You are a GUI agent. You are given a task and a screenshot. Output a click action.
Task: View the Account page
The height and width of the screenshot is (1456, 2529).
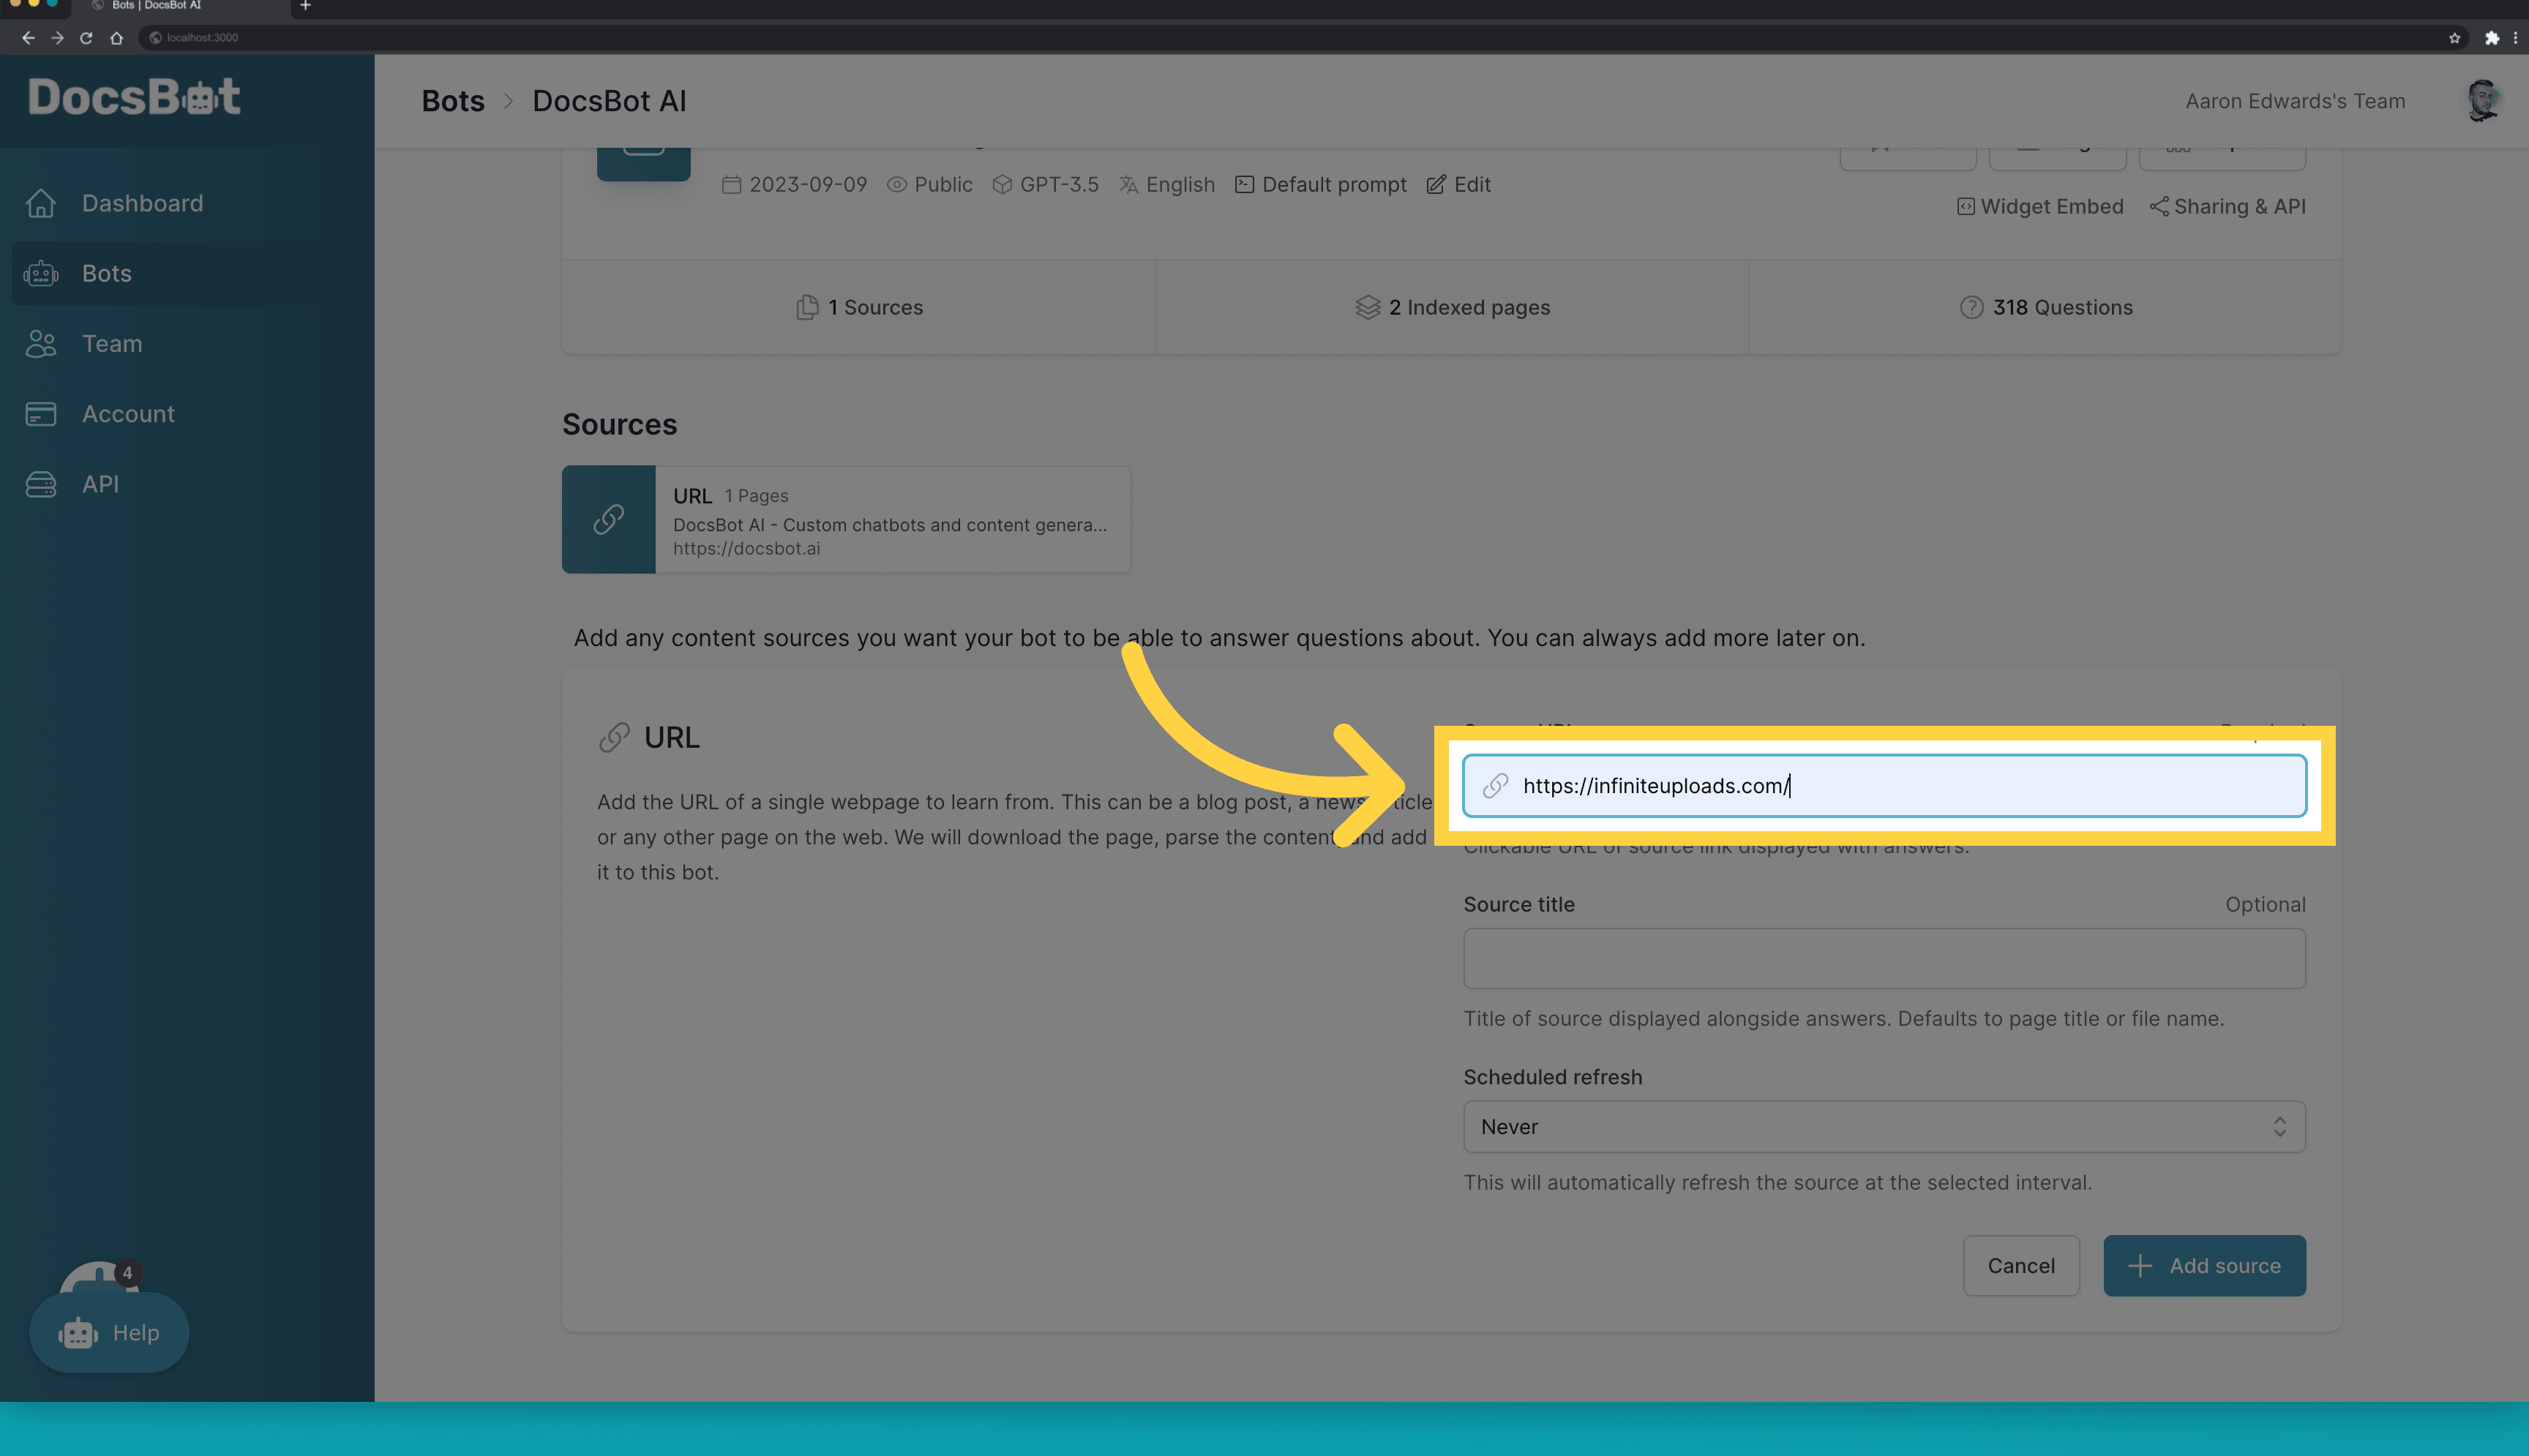click(128, 413)
